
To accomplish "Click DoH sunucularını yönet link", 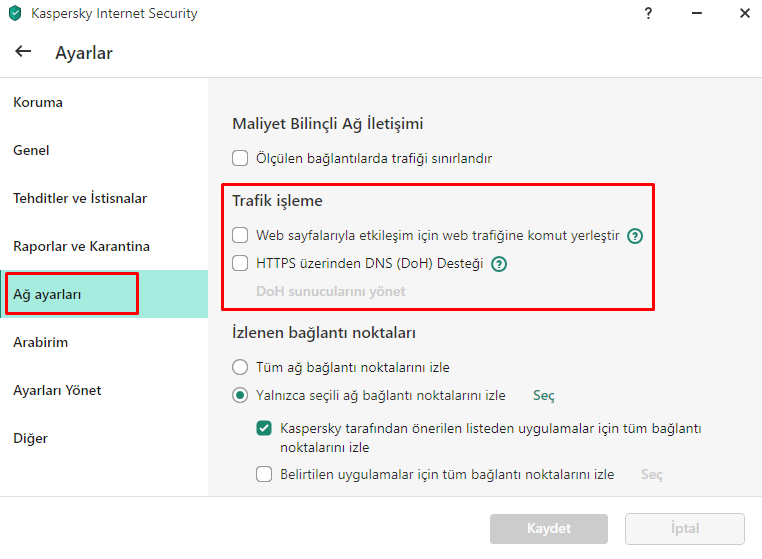I will pos(330,291).
